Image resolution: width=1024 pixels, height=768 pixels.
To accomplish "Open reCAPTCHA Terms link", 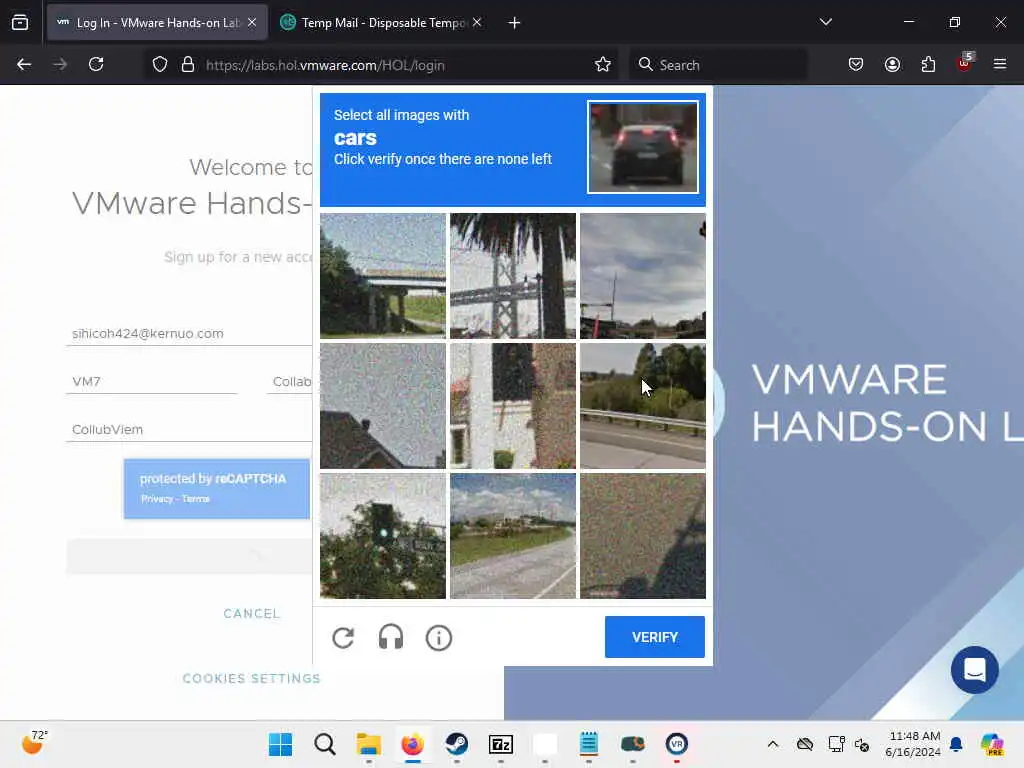I will tap(196, 499).
